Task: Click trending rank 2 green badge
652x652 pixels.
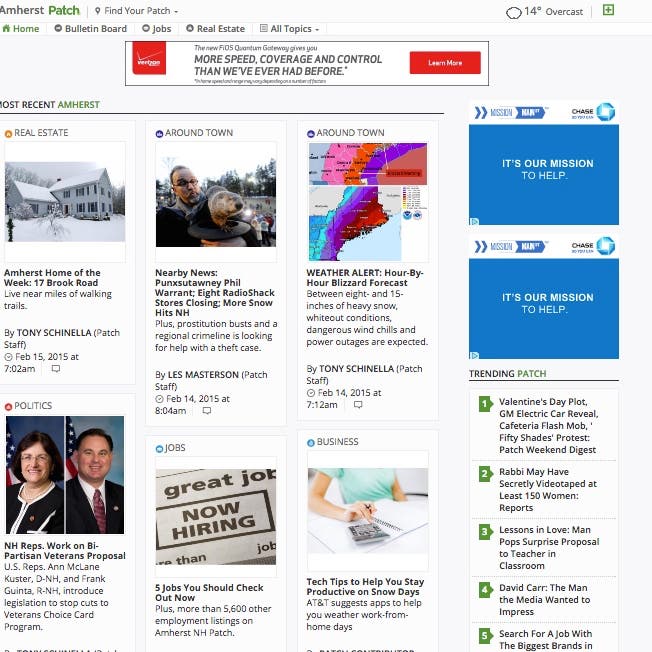Action: (485, 474)
